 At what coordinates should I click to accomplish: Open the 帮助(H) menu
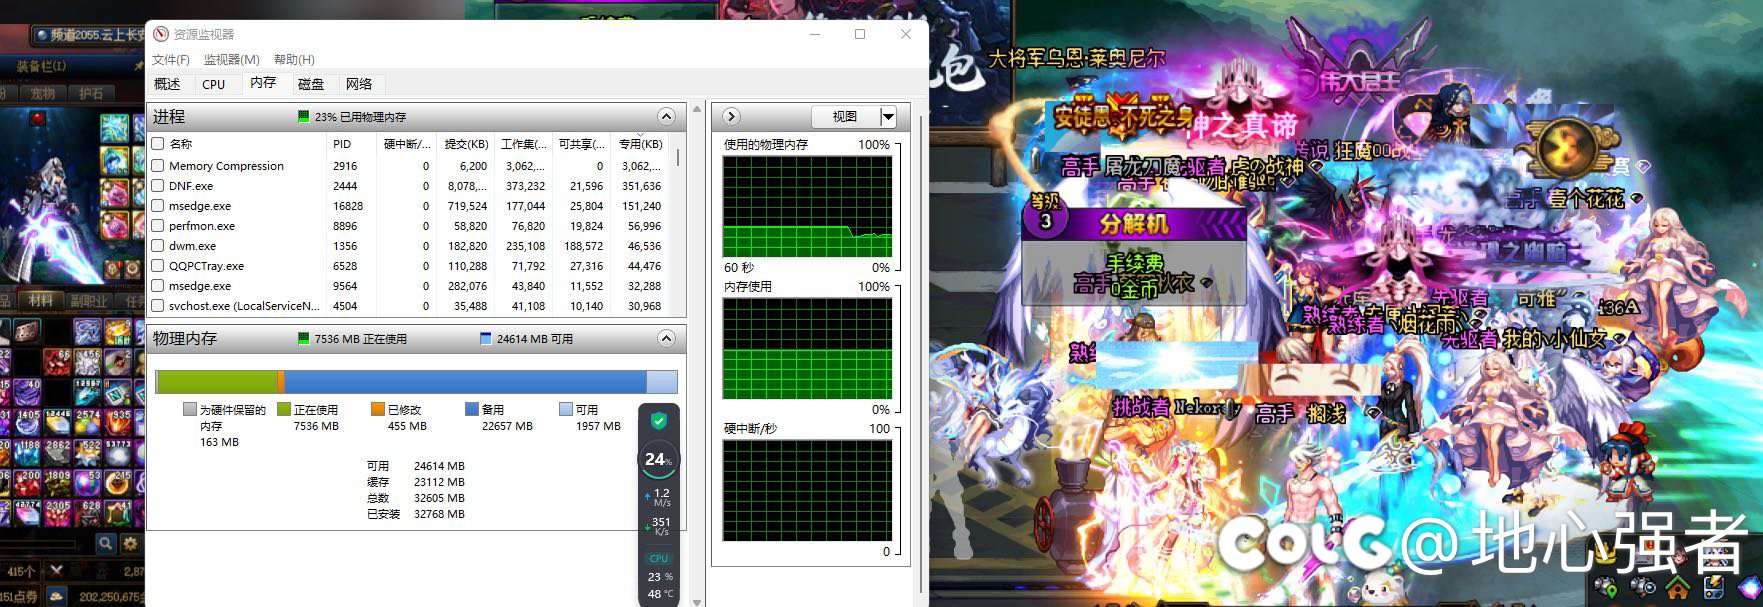[294, 60]
